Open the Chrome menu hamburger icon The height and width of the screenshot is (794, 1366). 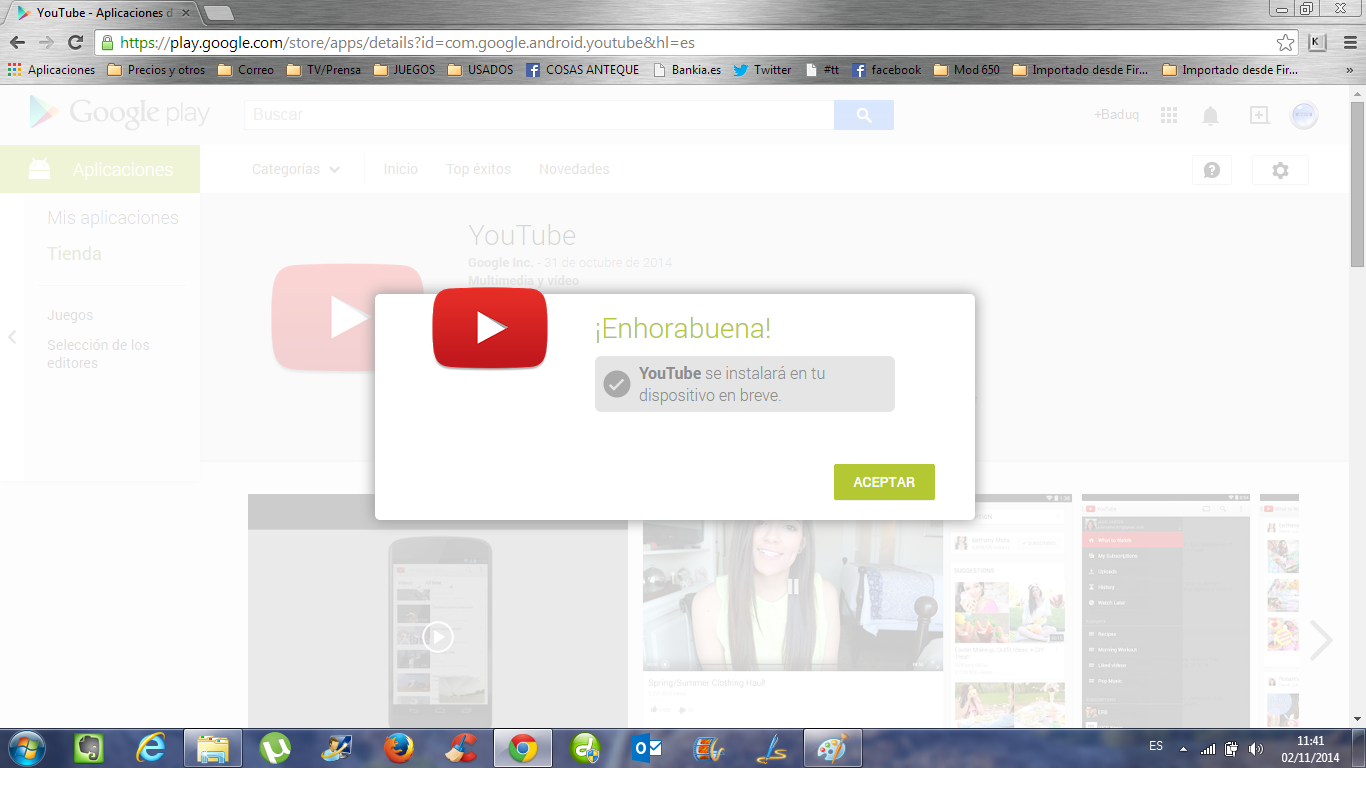pos(1347,42)
